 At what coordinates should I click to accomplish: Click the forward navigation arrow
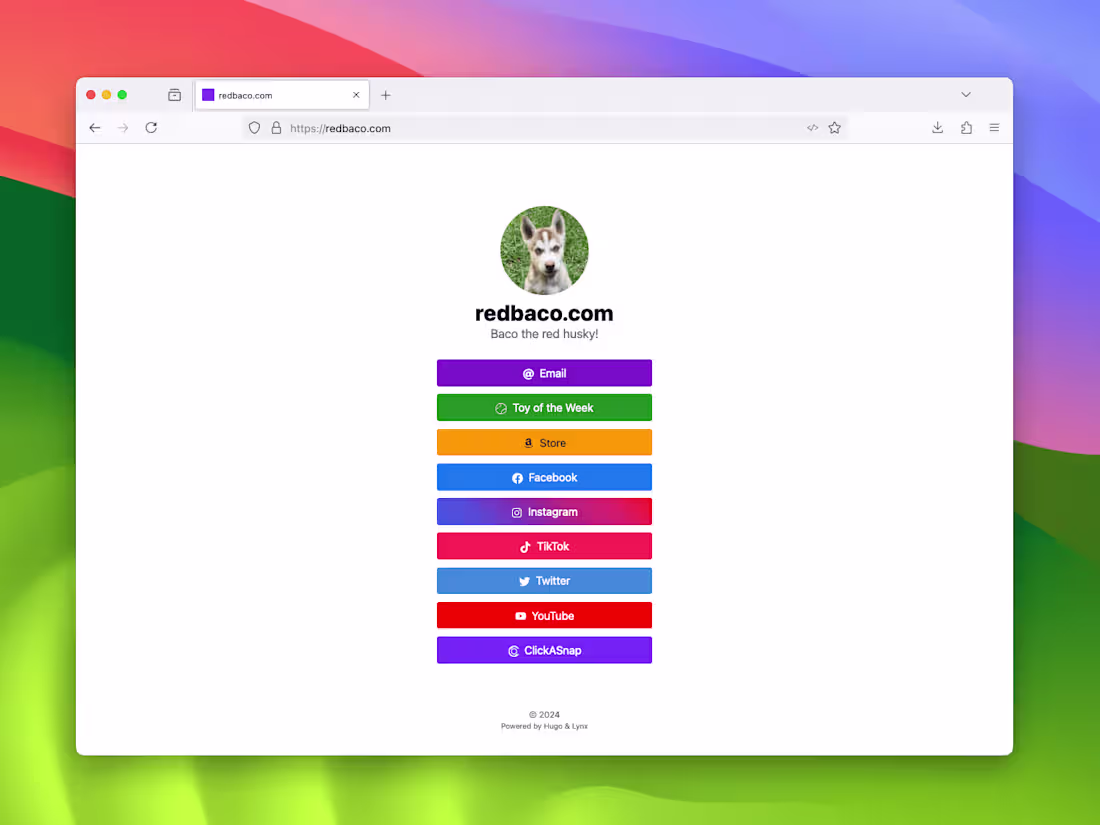(123, 128)
